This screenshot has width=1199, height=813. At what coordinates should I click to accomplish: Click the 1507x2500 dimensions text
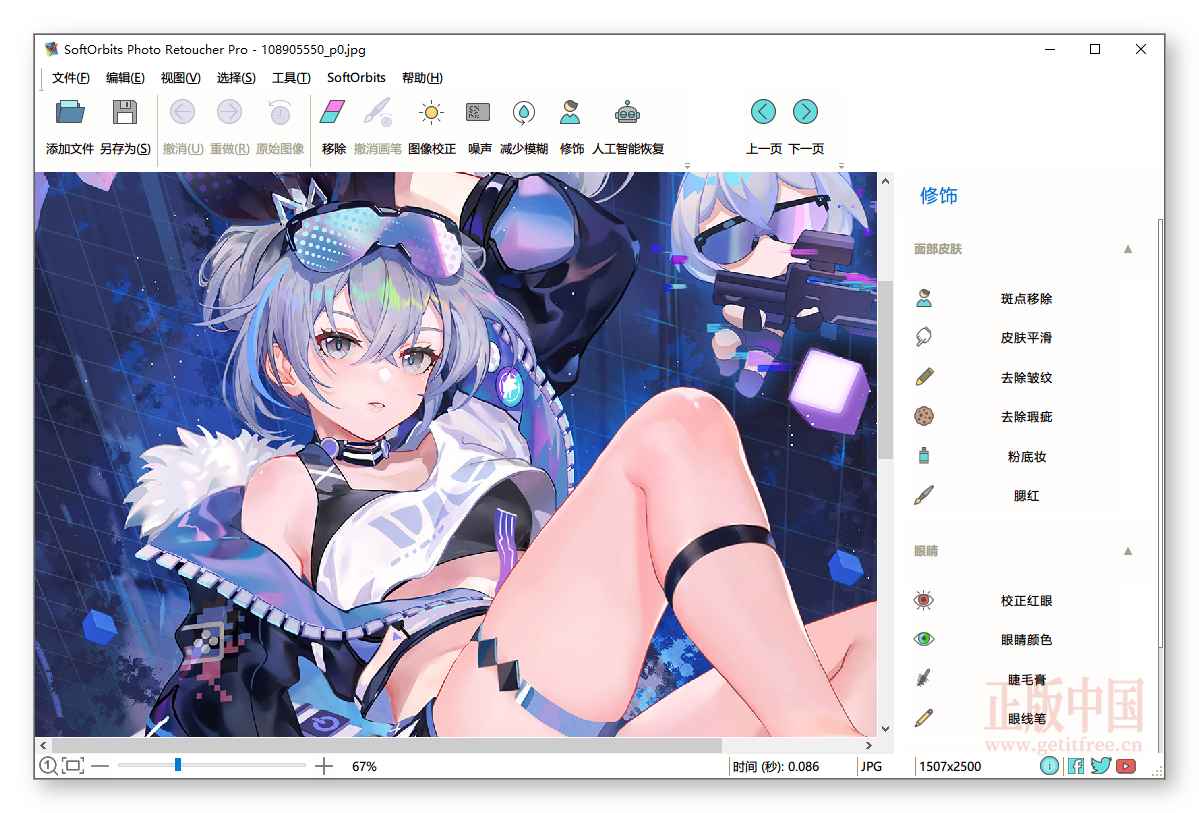(950, 766)
